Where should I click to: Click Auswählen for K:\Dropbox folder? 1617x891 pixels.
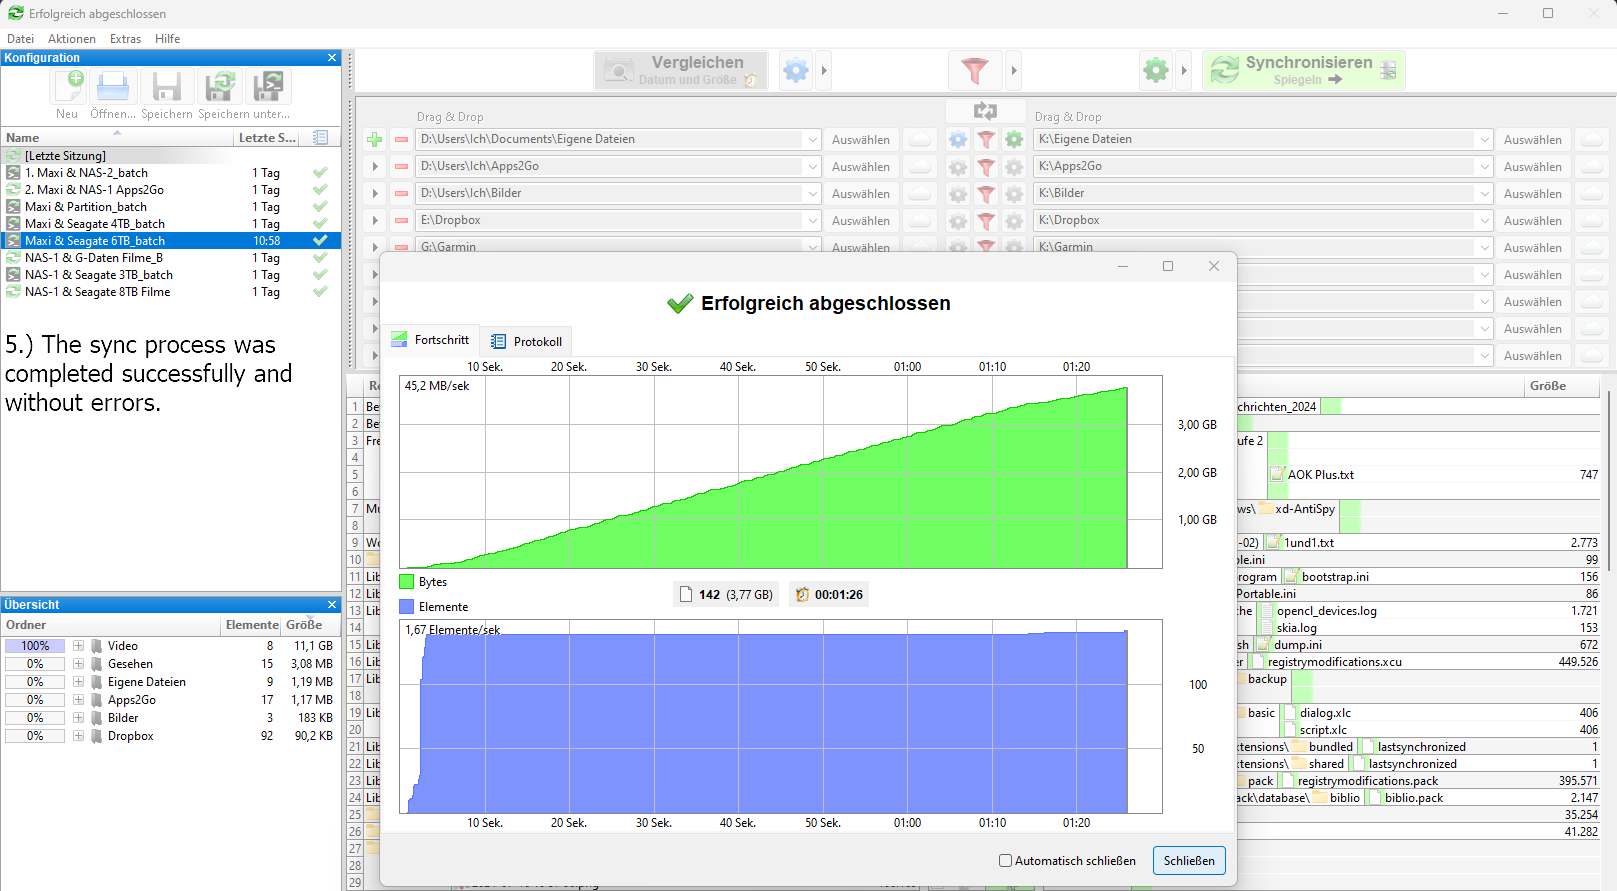coord(1533,221)
